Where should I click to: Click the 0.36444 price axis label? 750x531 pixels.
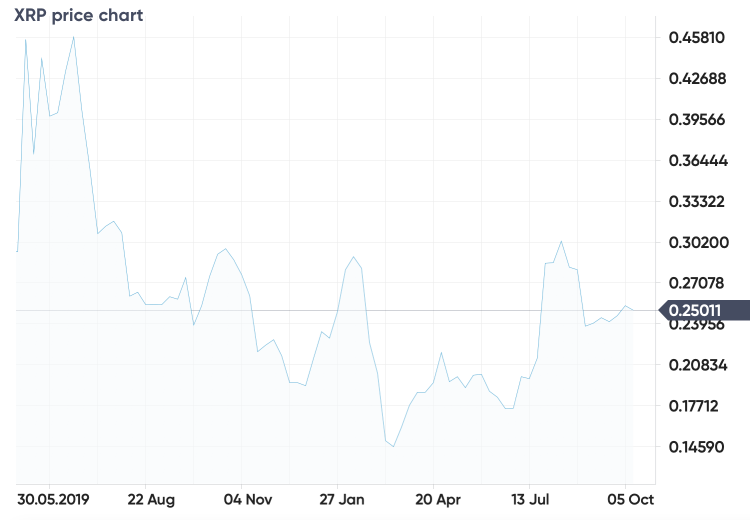pyautogui.click(x=698, y=160)
